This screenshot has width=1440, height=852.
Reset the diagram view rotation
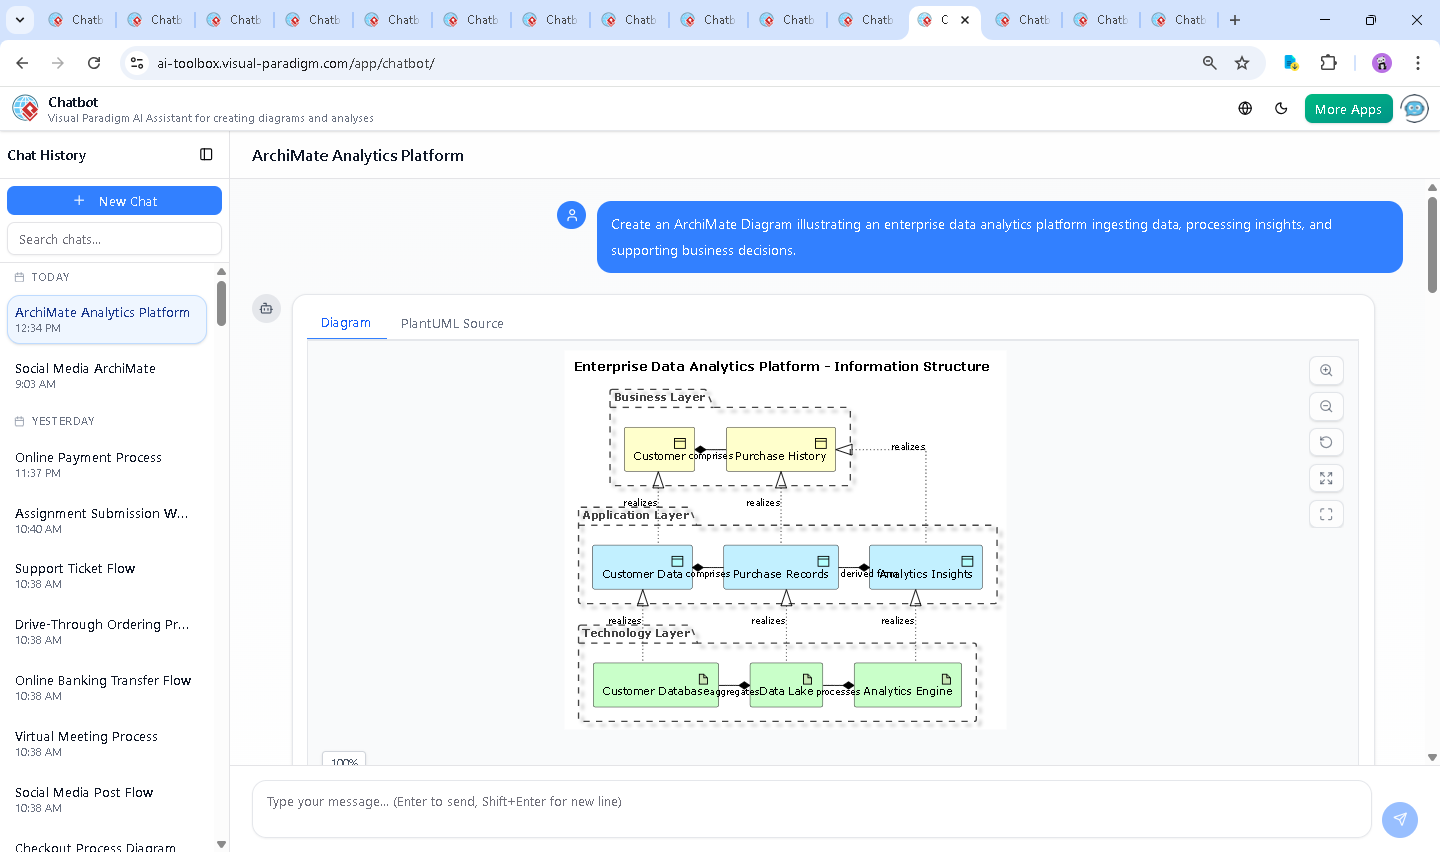pyautogui.click(x=1326, y=442)
